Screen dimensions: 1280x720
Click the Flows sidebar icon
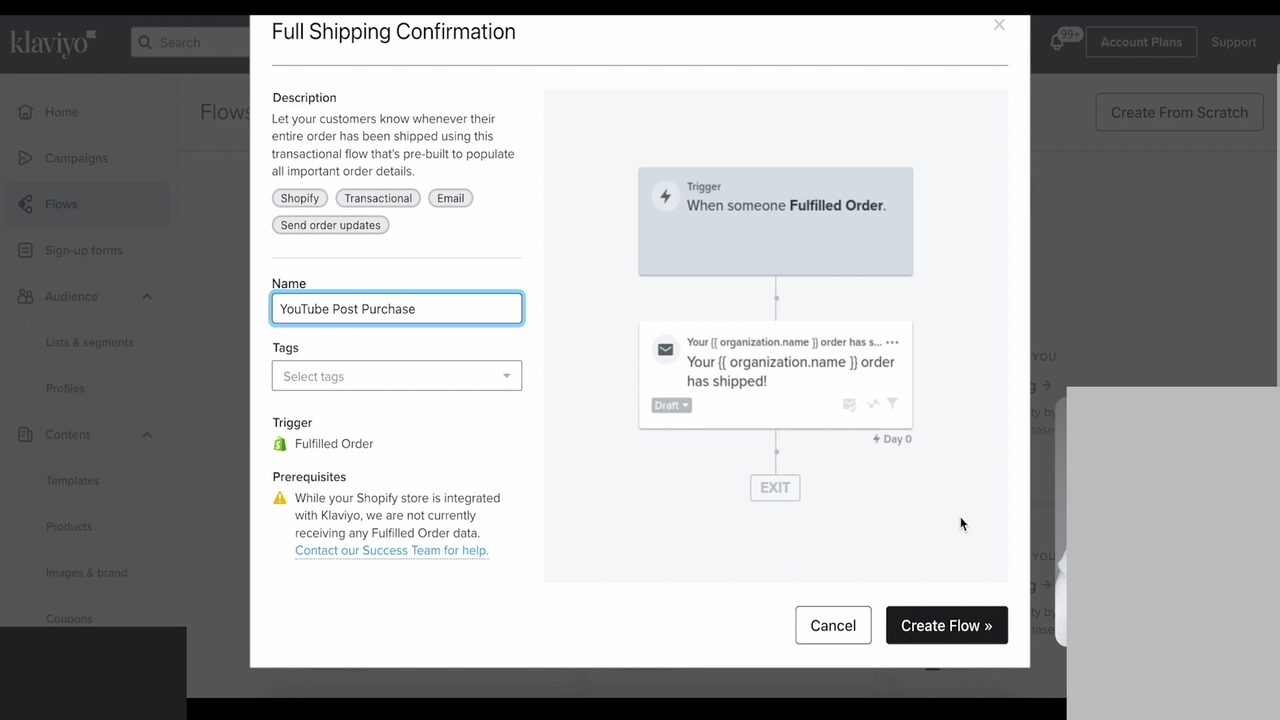25,204
